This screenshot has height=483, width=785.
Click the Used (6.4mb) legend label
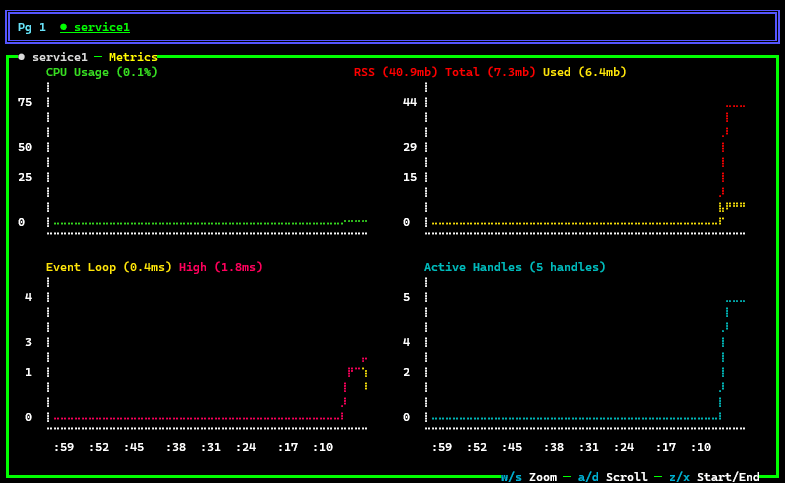585,72
